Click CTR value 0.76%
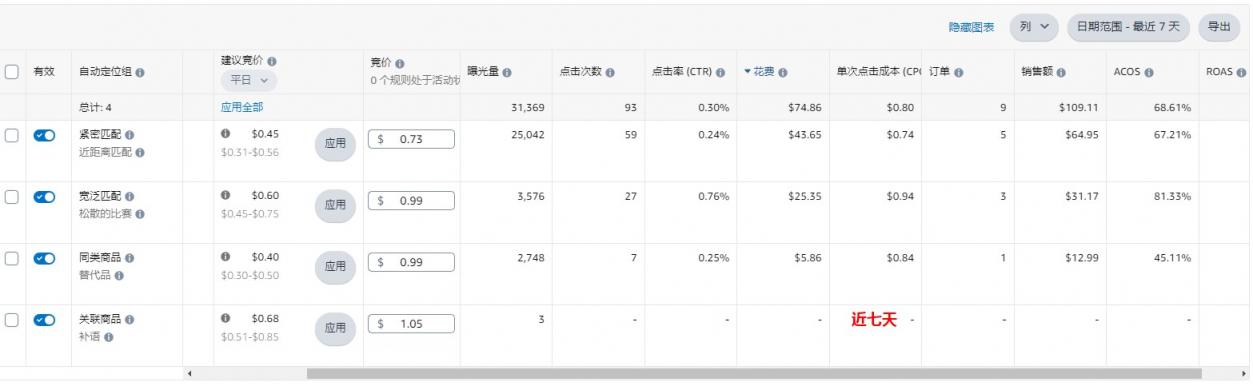Screen dimensions: 1253x386 click(713, 196)
